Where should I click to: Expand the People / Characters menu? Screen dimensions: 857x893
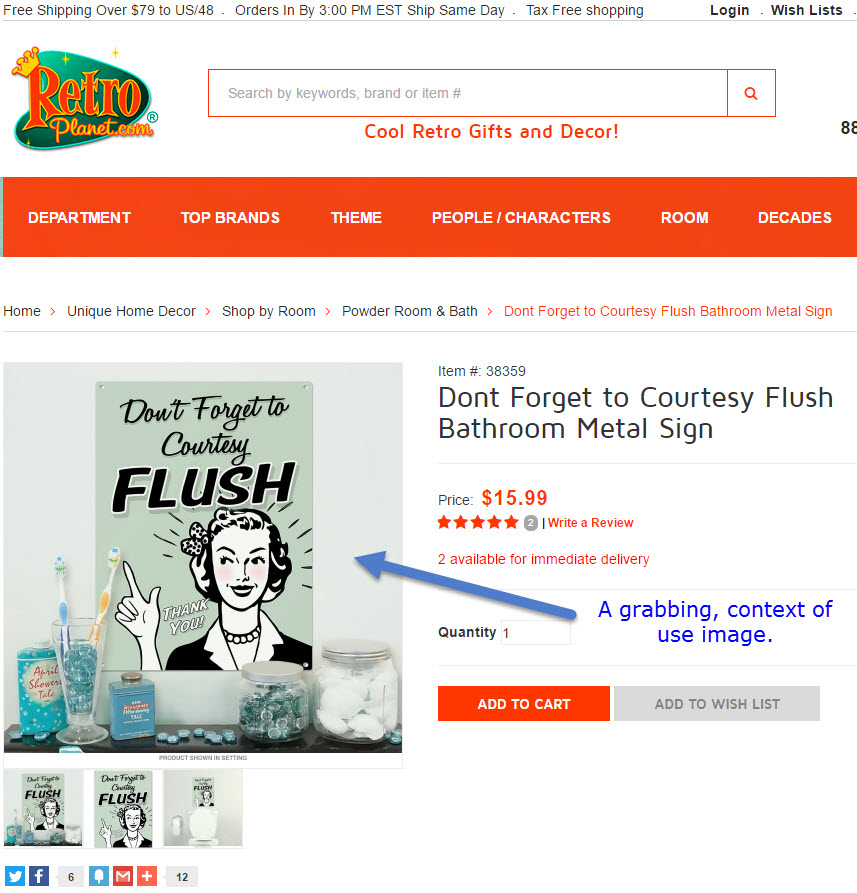click(521, 218)
